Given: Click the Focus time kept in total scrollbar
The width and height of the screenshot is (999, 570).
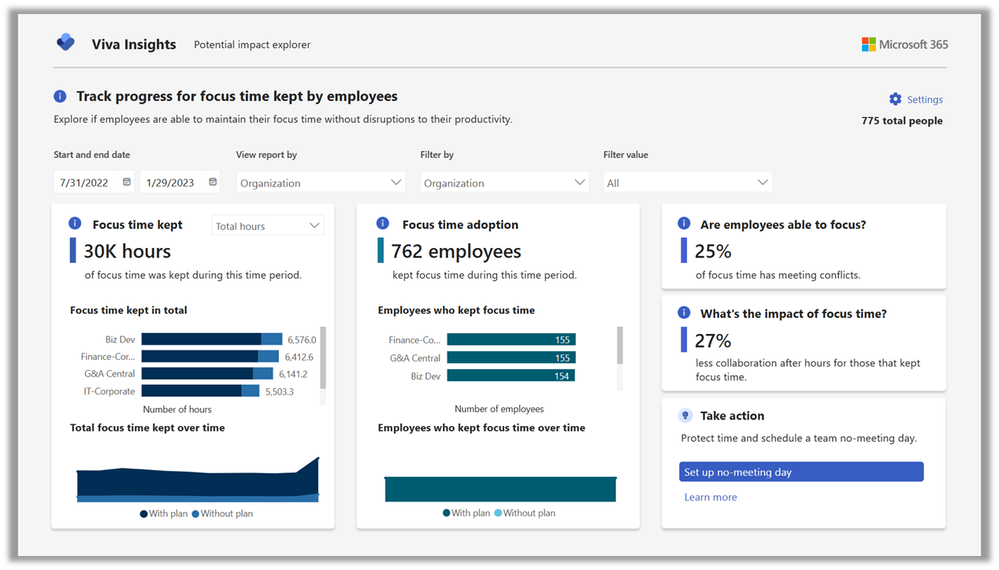Looking at the screenshot, I should pos(323,358).
